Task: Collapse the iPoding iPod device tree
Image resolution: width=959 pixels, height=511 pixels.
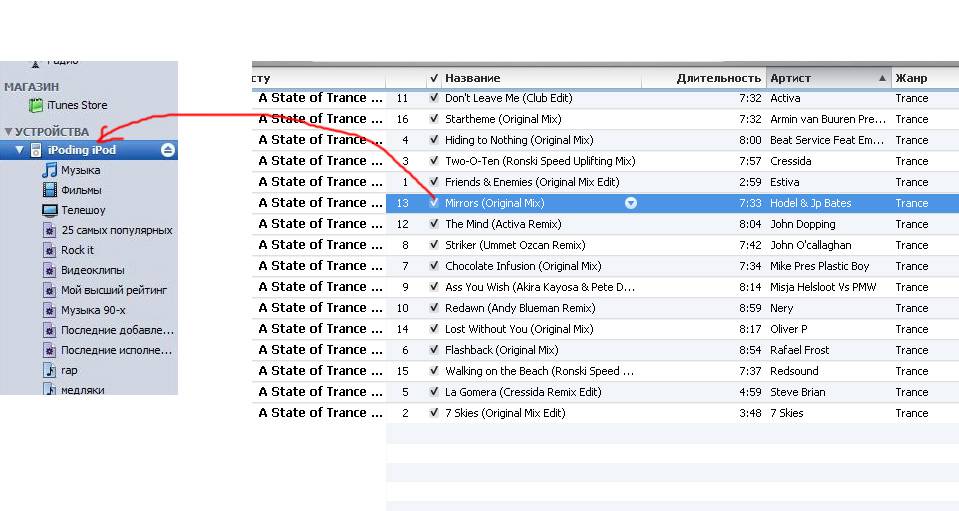Action: tap(20, 150)
